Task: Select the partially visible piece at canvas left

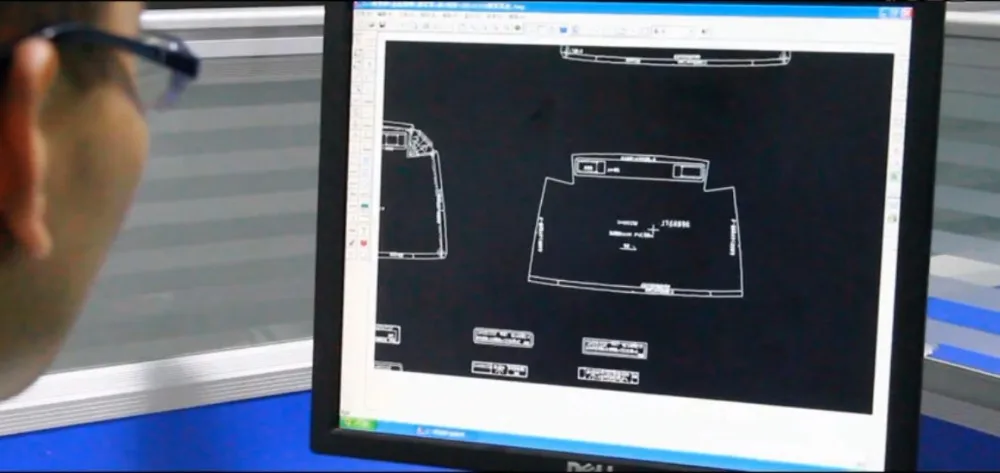Action: tap(412, 190)
